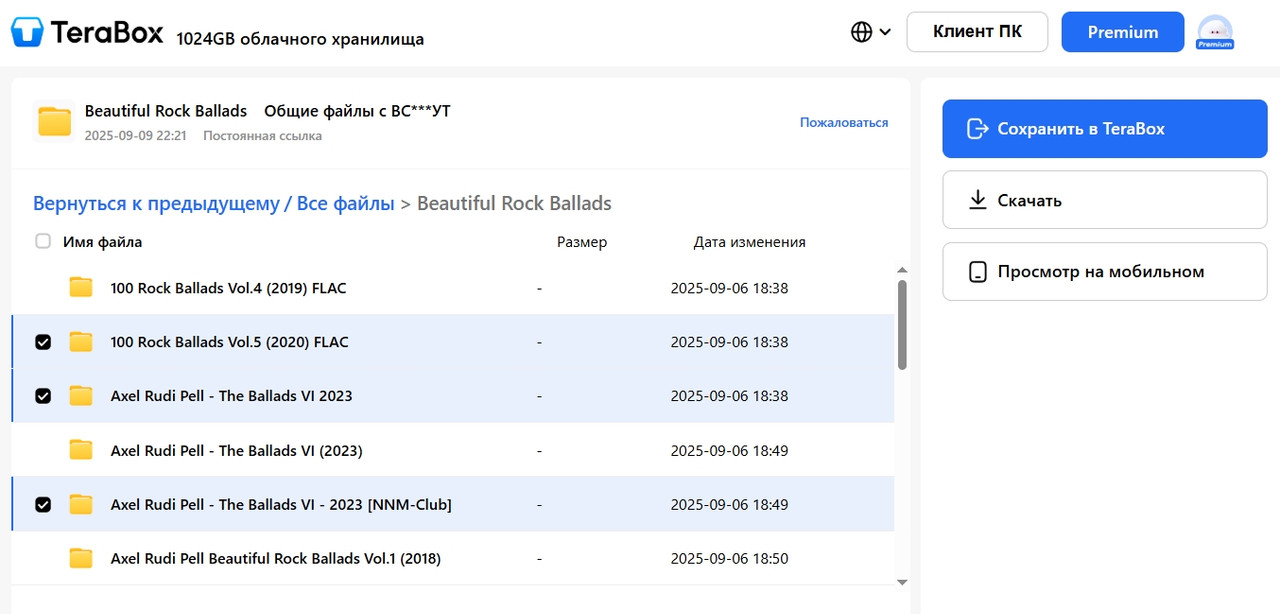1280x614 pixels.
Task: Open folder Axel Rudi Pell - The Ballads VI (2023)
Action: tap(236, 450)
